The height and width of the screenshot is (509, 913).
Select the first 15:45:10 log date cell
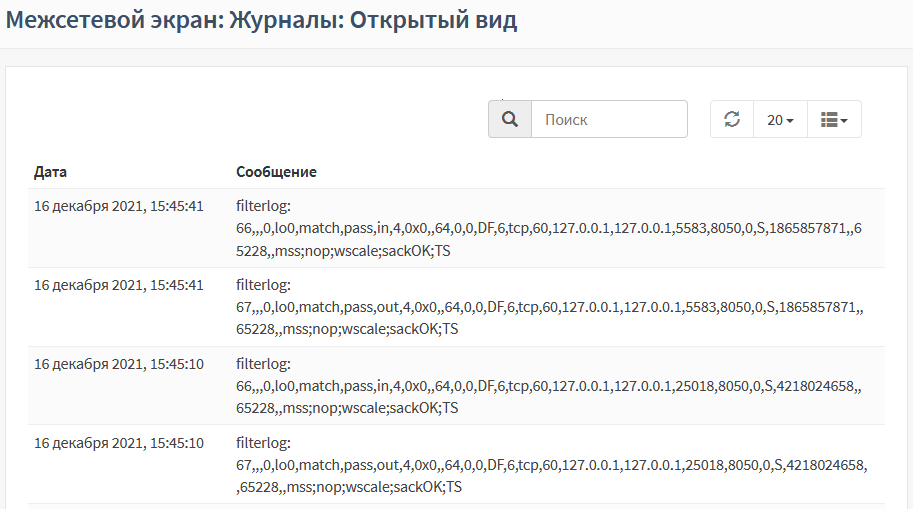click(x=119, y=365)
